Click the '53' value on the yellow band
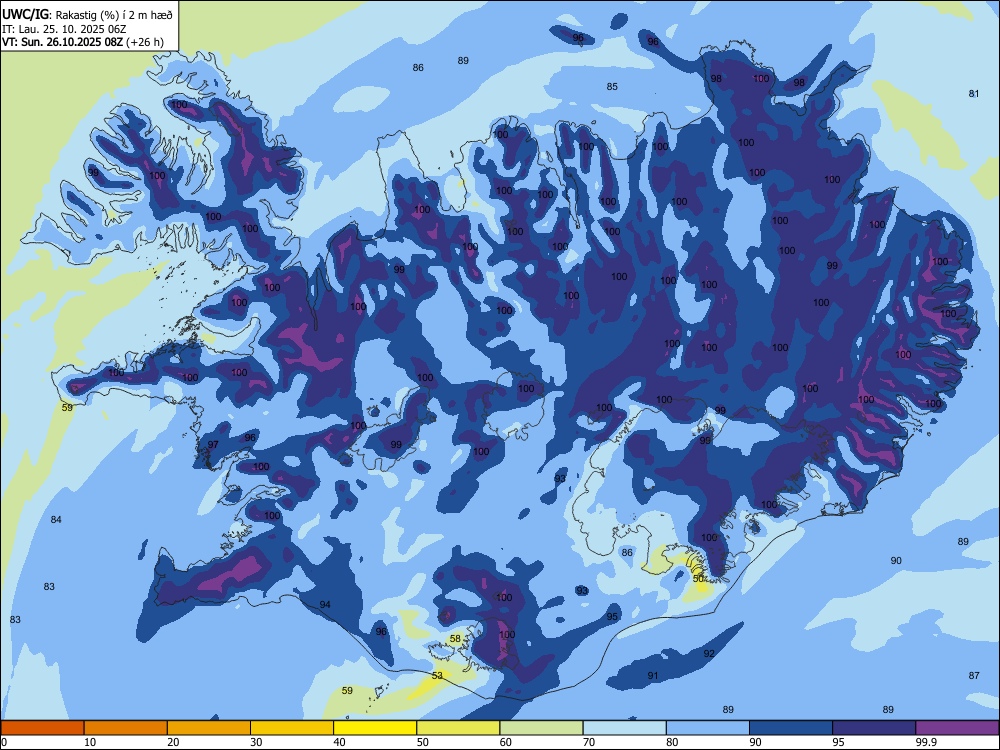1000x750 pixels. [437, 675]
